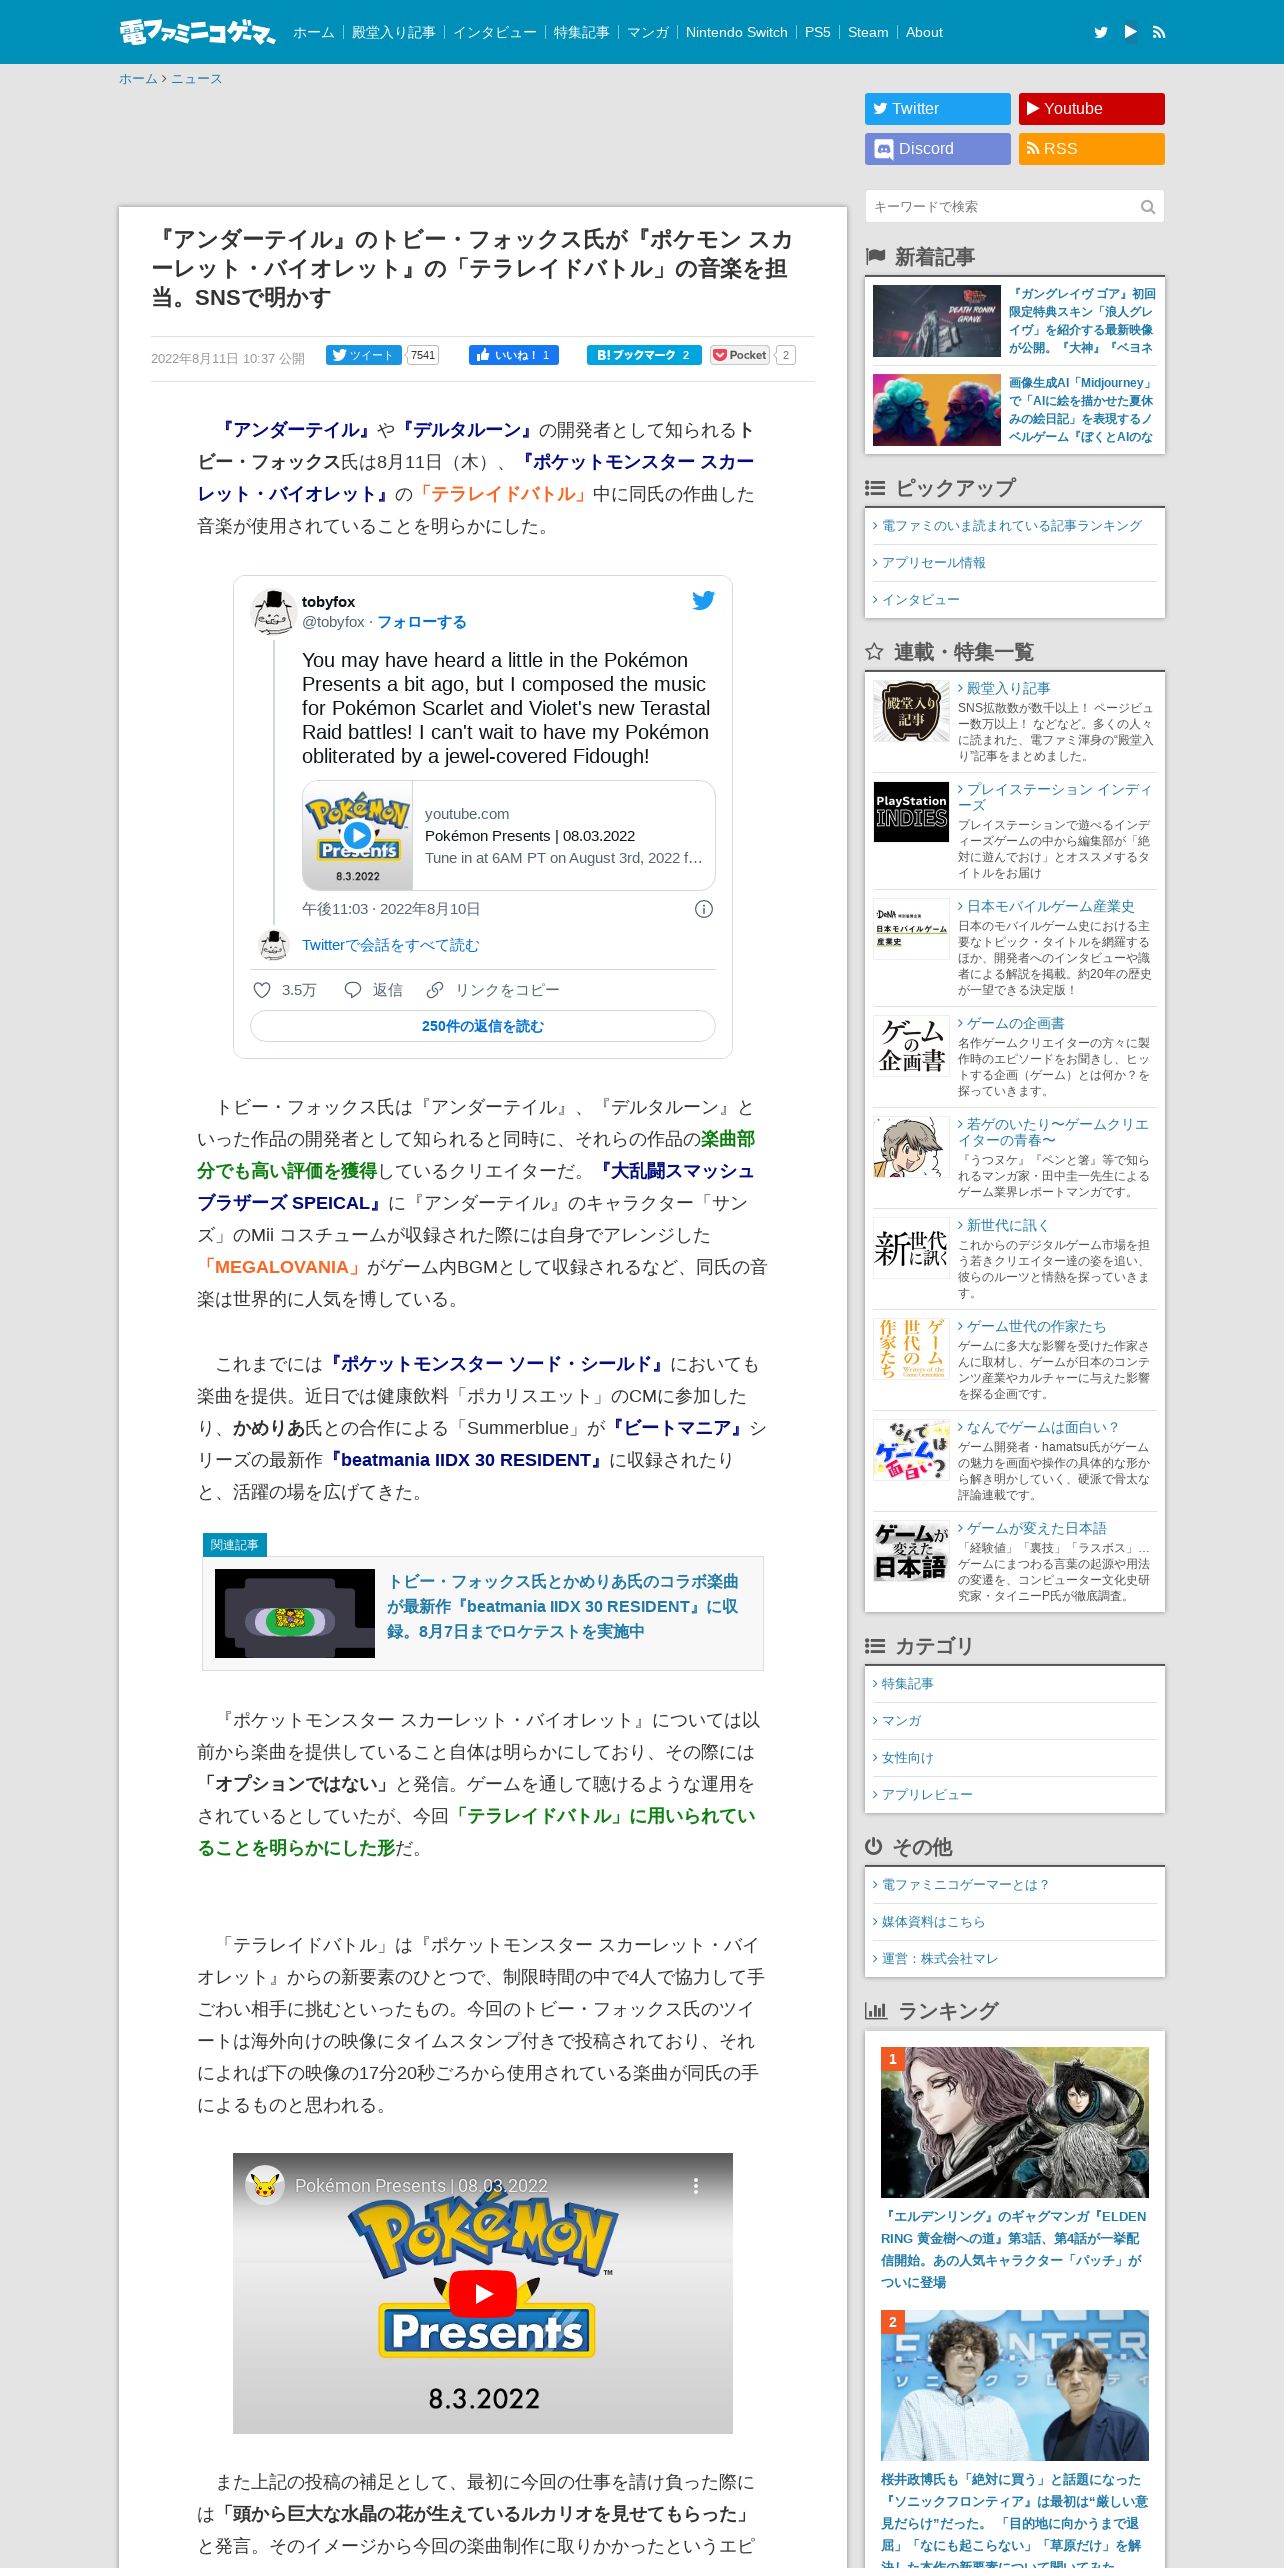1284x2568 pixels.
Task: Click the blue Twitter sidebar button
Action: [938, 109]
